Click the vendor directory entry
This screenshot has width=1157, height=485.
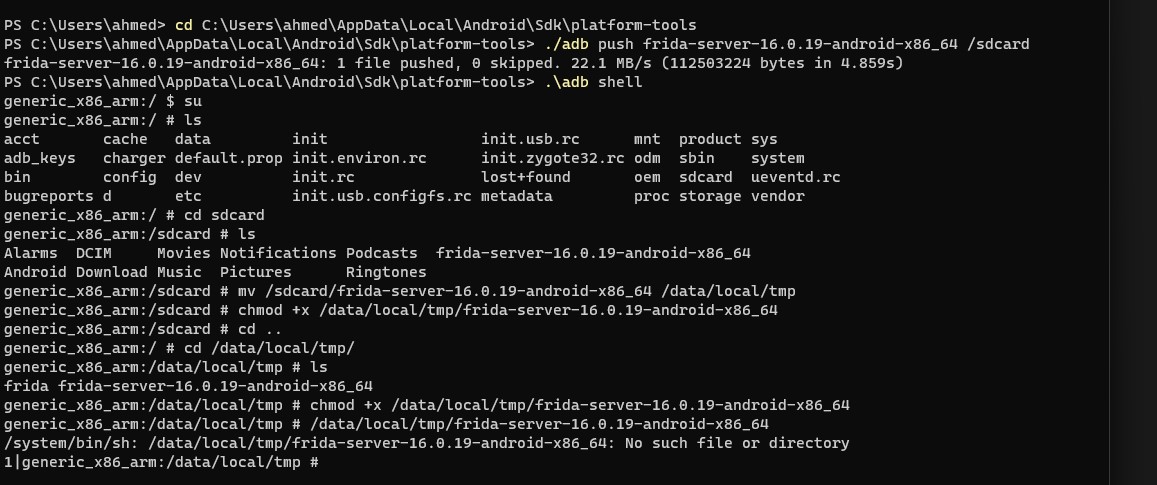tap(777, 196)
